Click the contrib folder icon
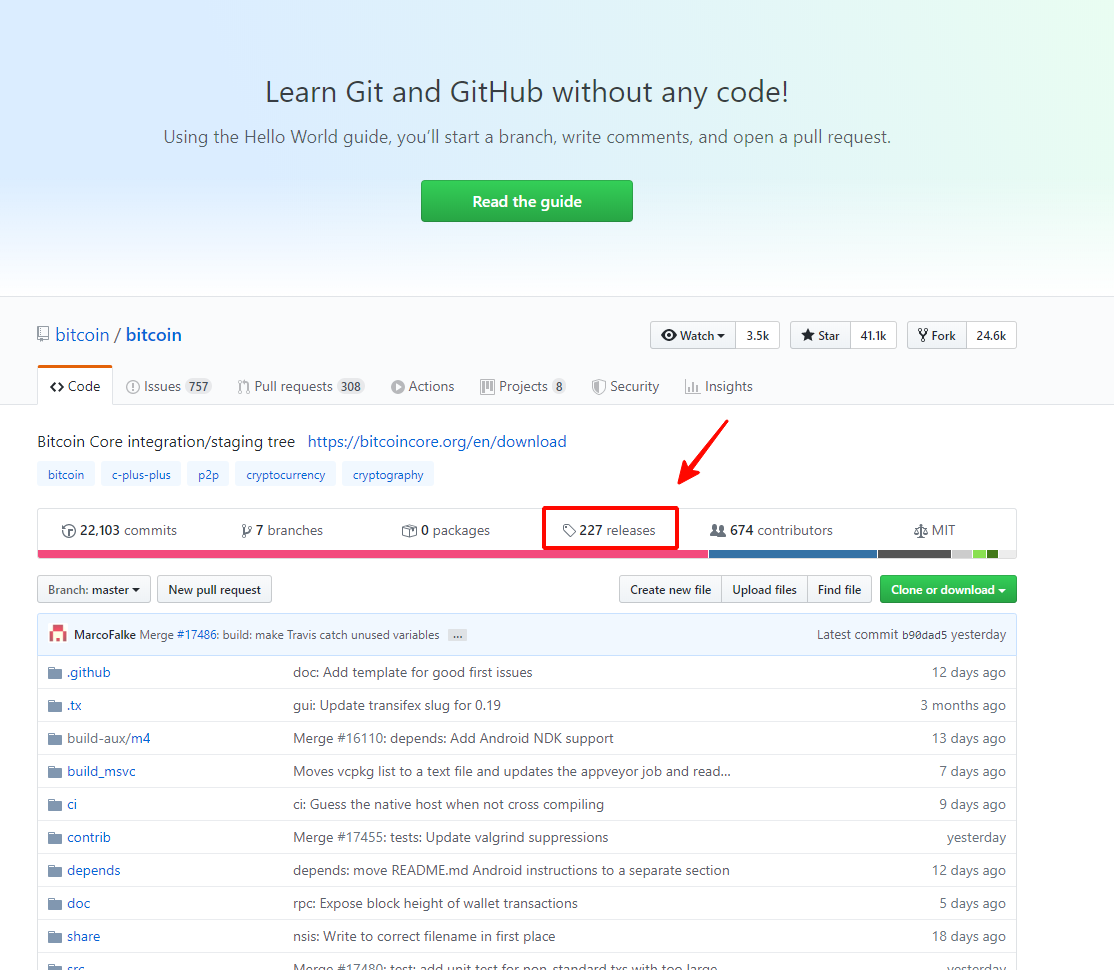This screenshot has width=1114, height=970. coord(55,838)
